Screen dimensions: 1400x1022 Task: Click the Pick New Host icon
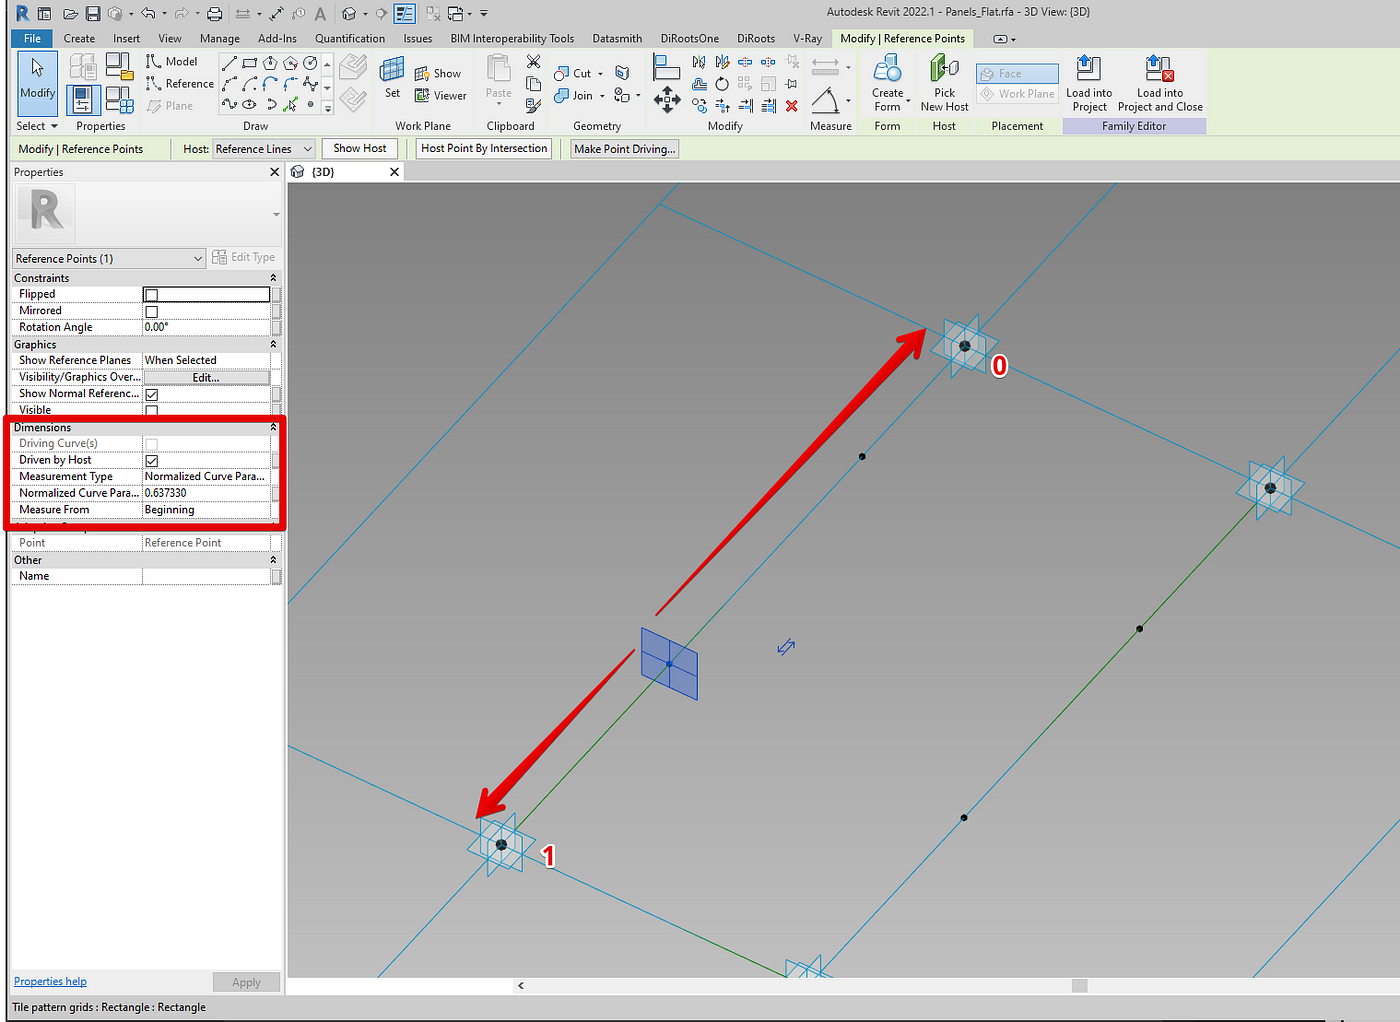944,84
